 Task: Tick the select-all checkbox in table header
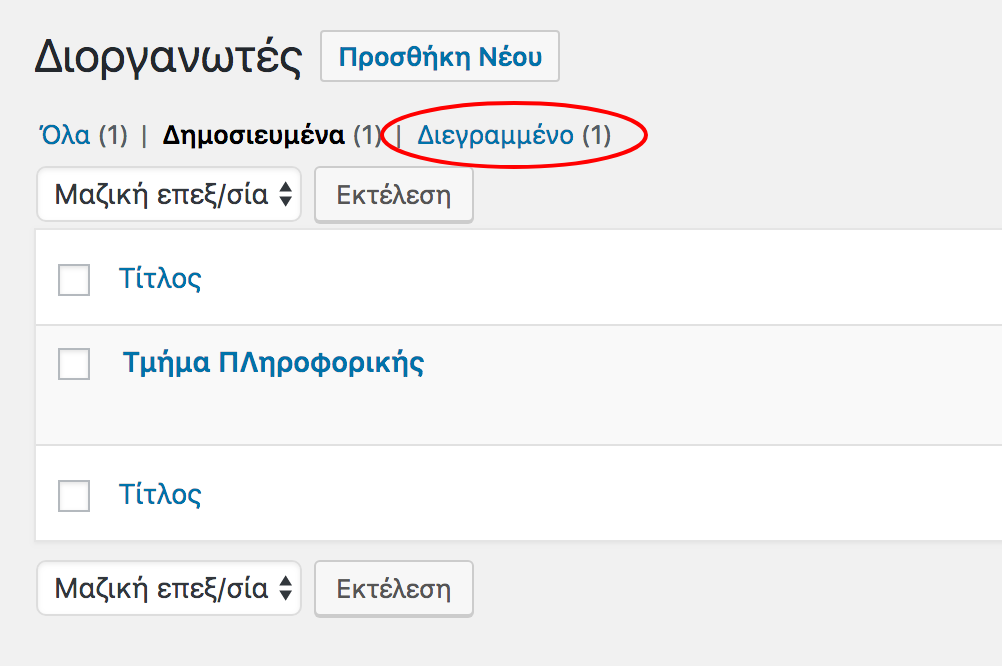coord(74,280)
